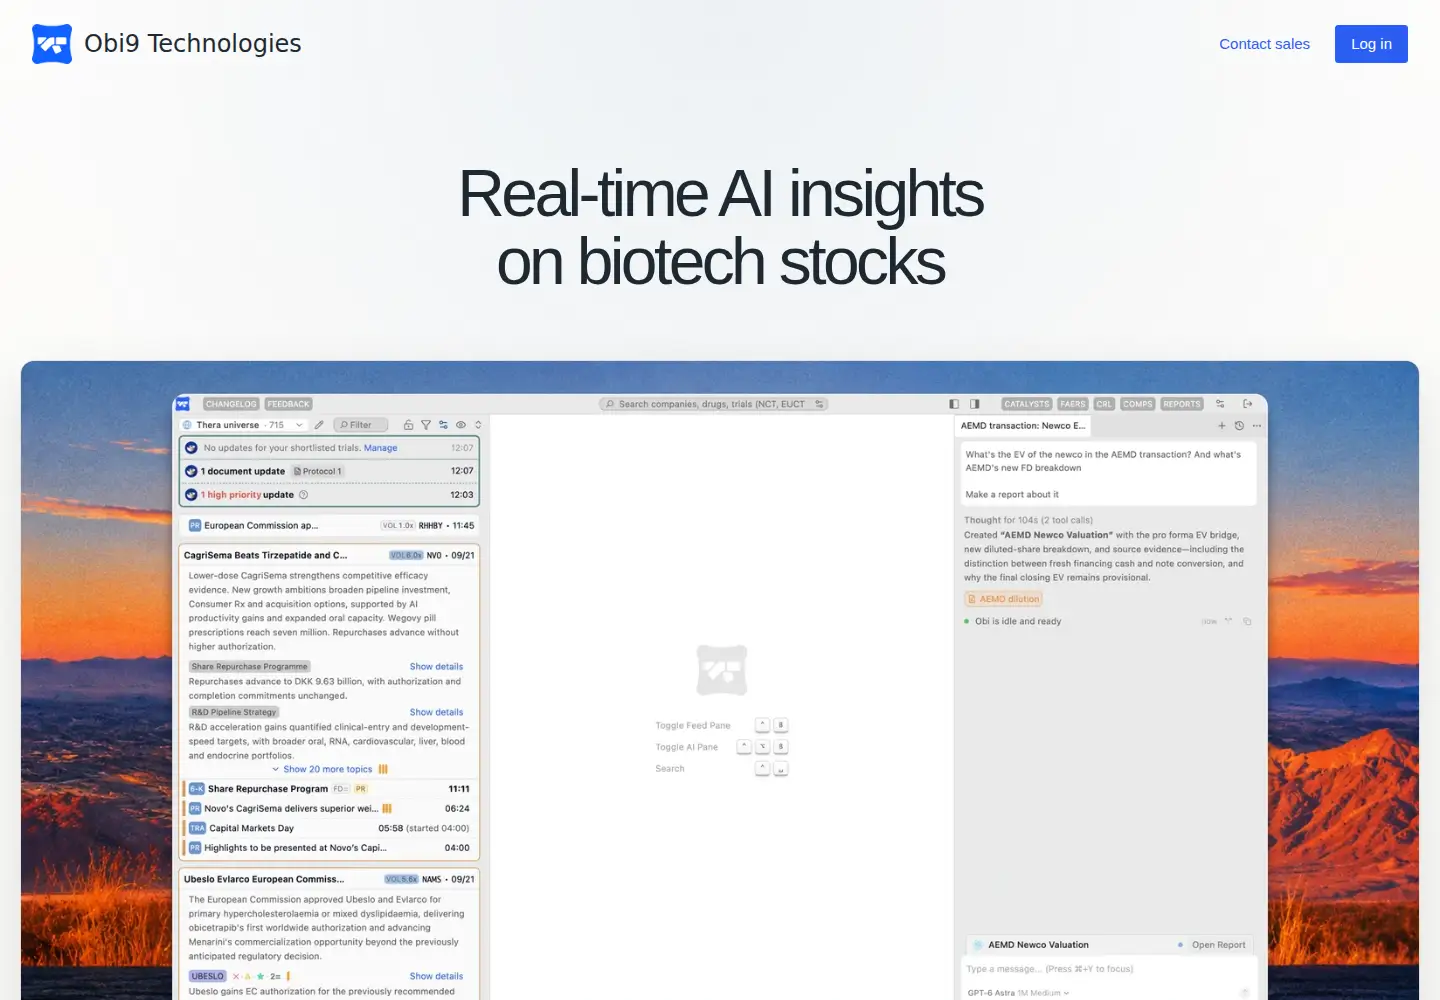Toggle the lock icon in the feed toolbar
Viewport: 1440px width, 1000px height.
(408, 425)
